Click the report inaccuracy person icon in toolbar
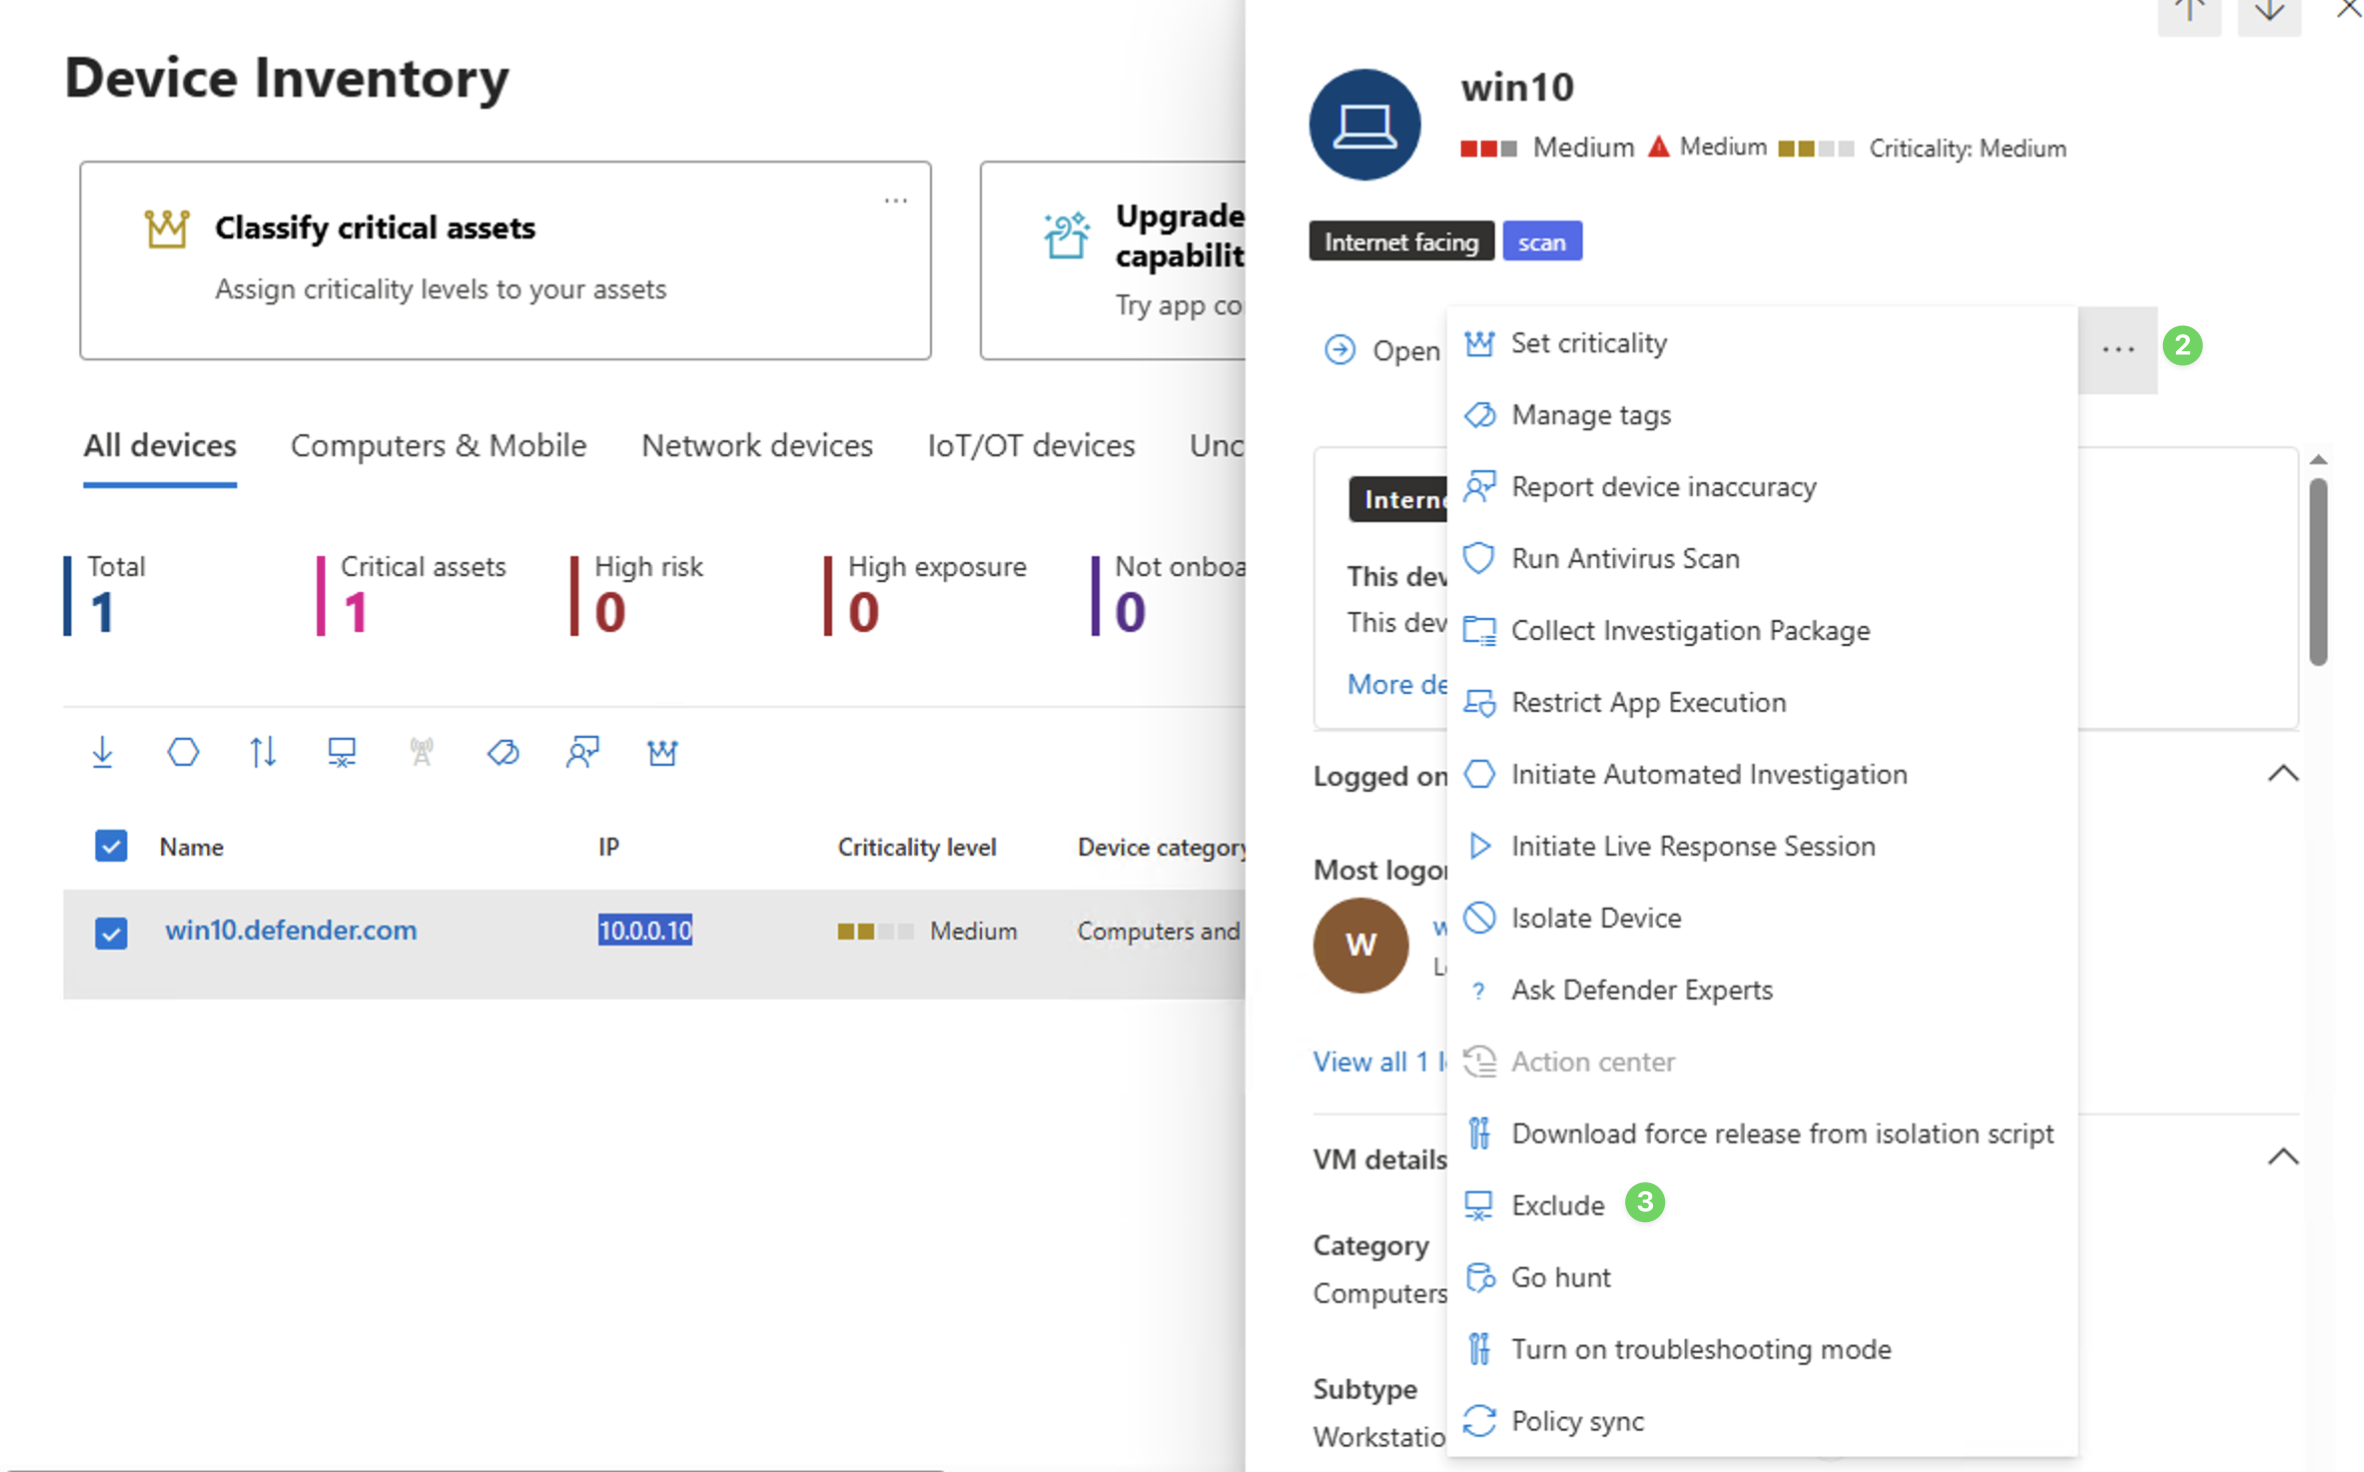 pyautogui.click(x=582, y=752)
